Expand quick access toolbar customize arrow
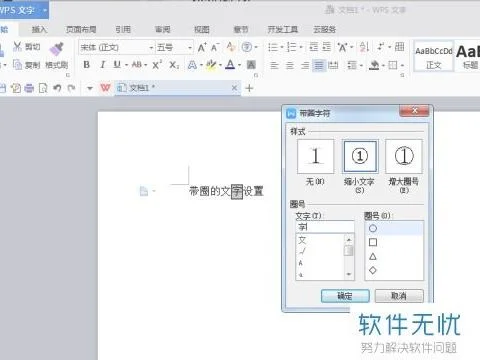Viewport: 480px width, 360px height. 90,88
